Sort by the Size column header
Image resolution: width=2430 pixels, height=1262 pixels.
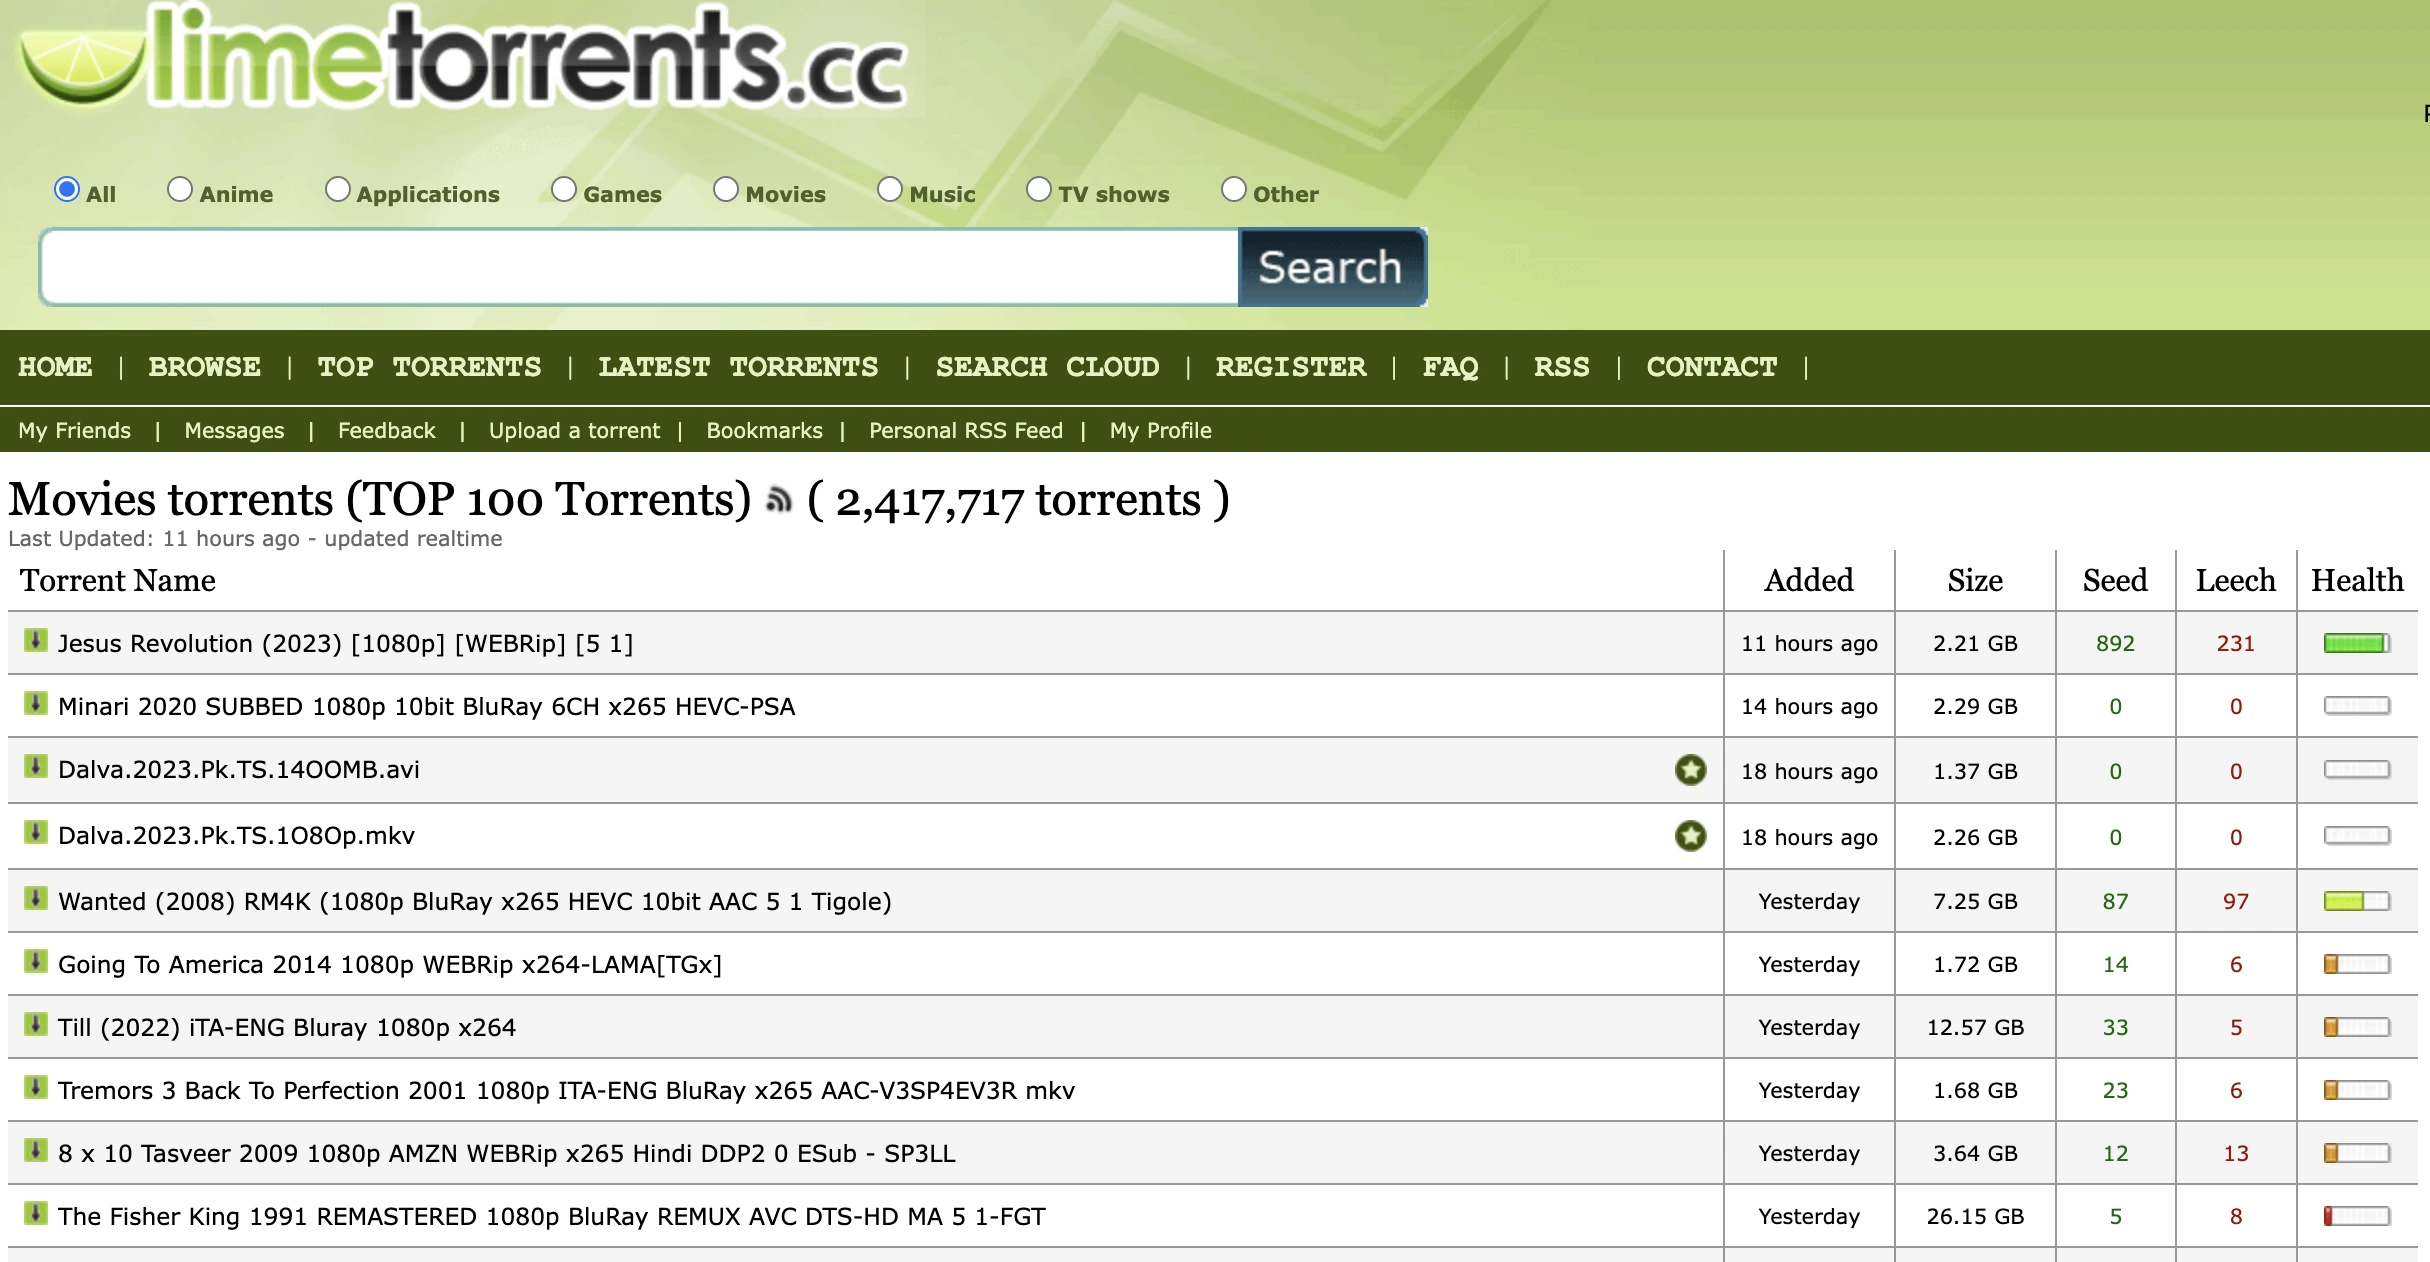(x=1975, y=581)
